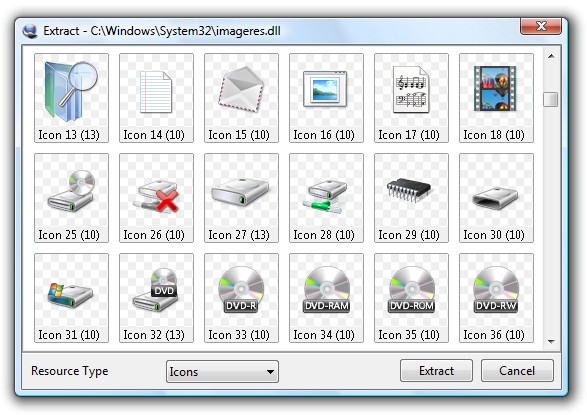Select the hard drive Icon 27

pyautogui.click(x=241, y=198)
